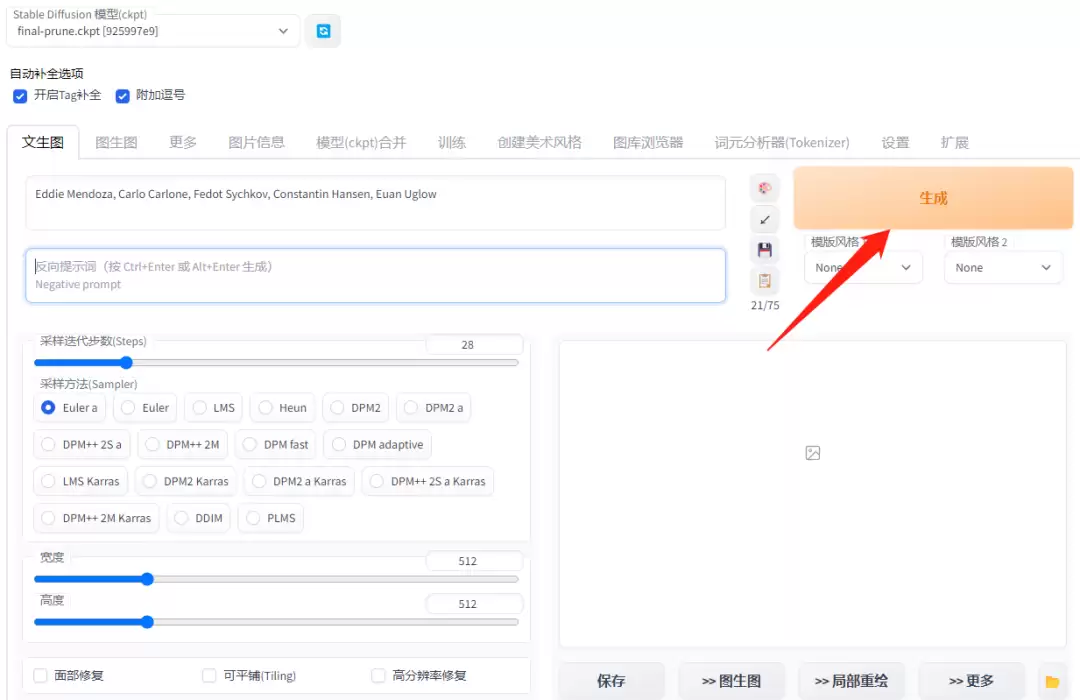The height and width of the screenshot is (700, 1080).
Task: Switch to the 图生图 tab
Action: [116, 143]
